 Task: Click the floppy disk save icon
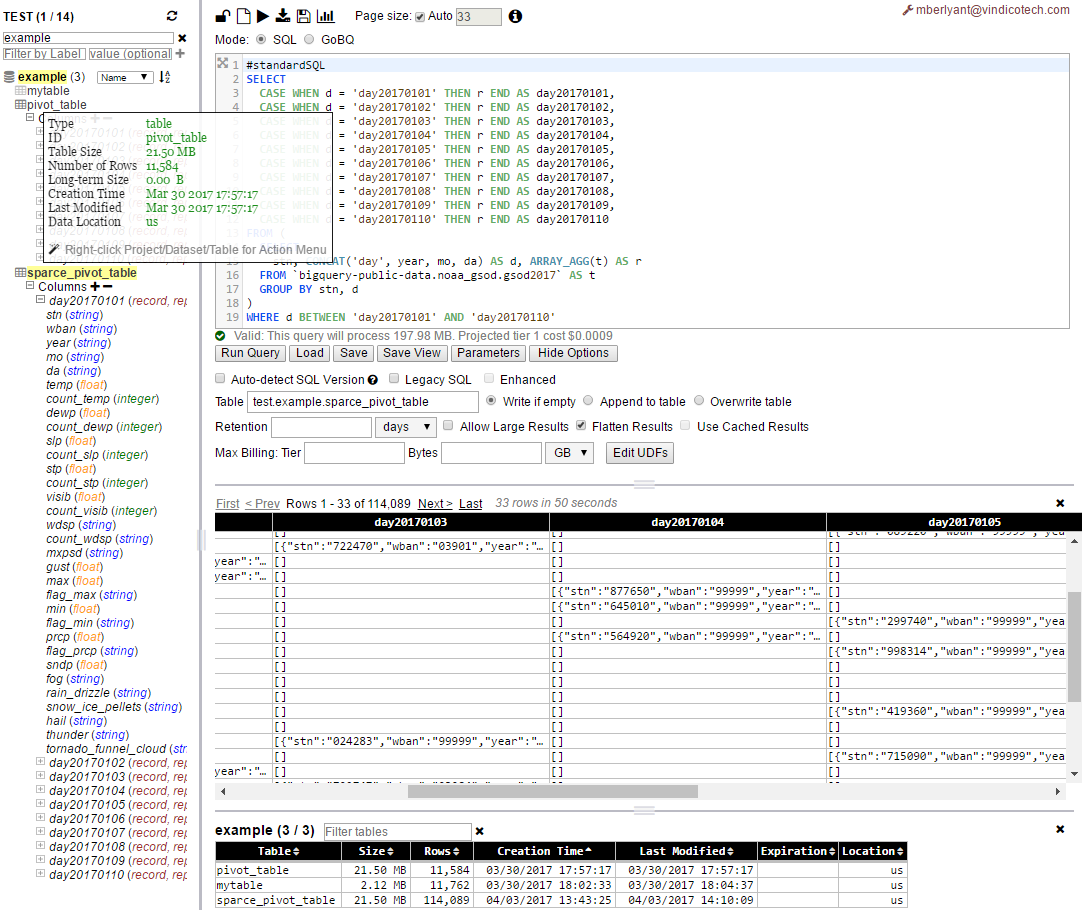pyautogui.click(x=303, y=16)
